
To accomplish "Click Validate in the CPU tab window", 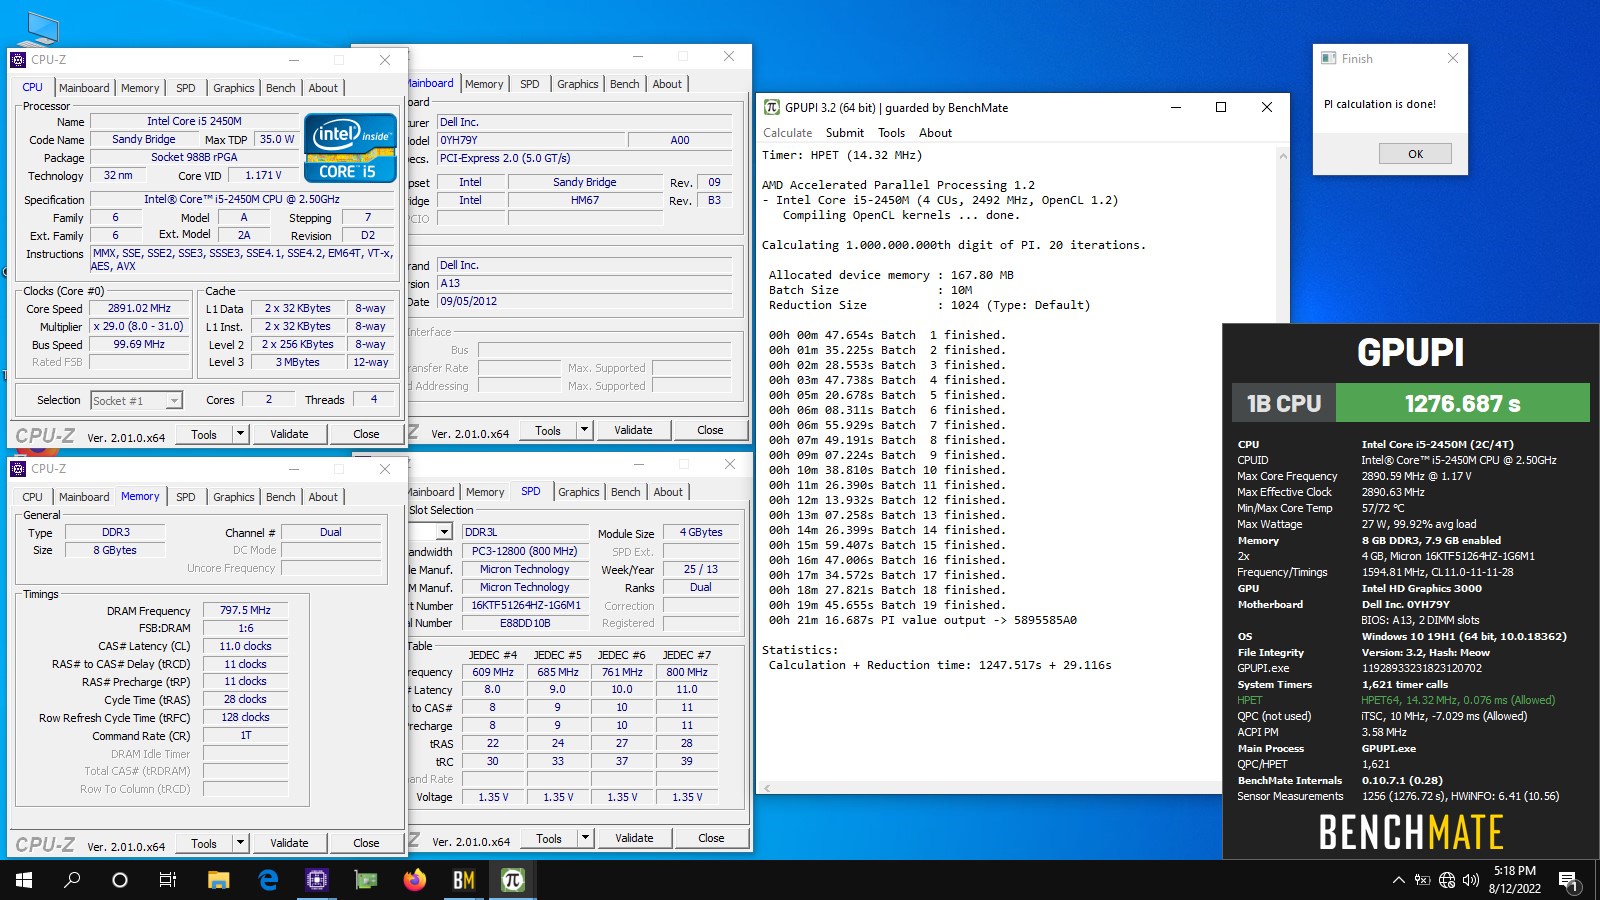I will tap(289, 434).
